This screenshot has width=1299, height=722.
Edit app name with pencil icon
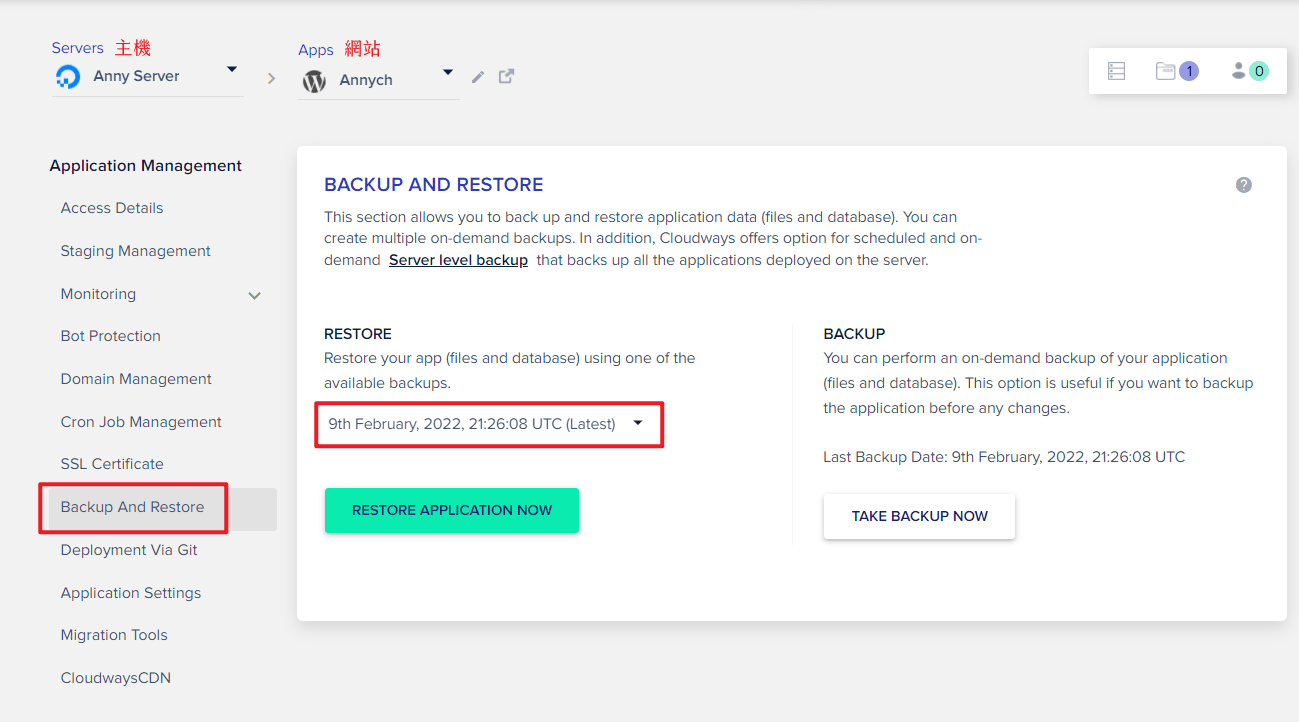pyautogui.click(x=478, y=77)
